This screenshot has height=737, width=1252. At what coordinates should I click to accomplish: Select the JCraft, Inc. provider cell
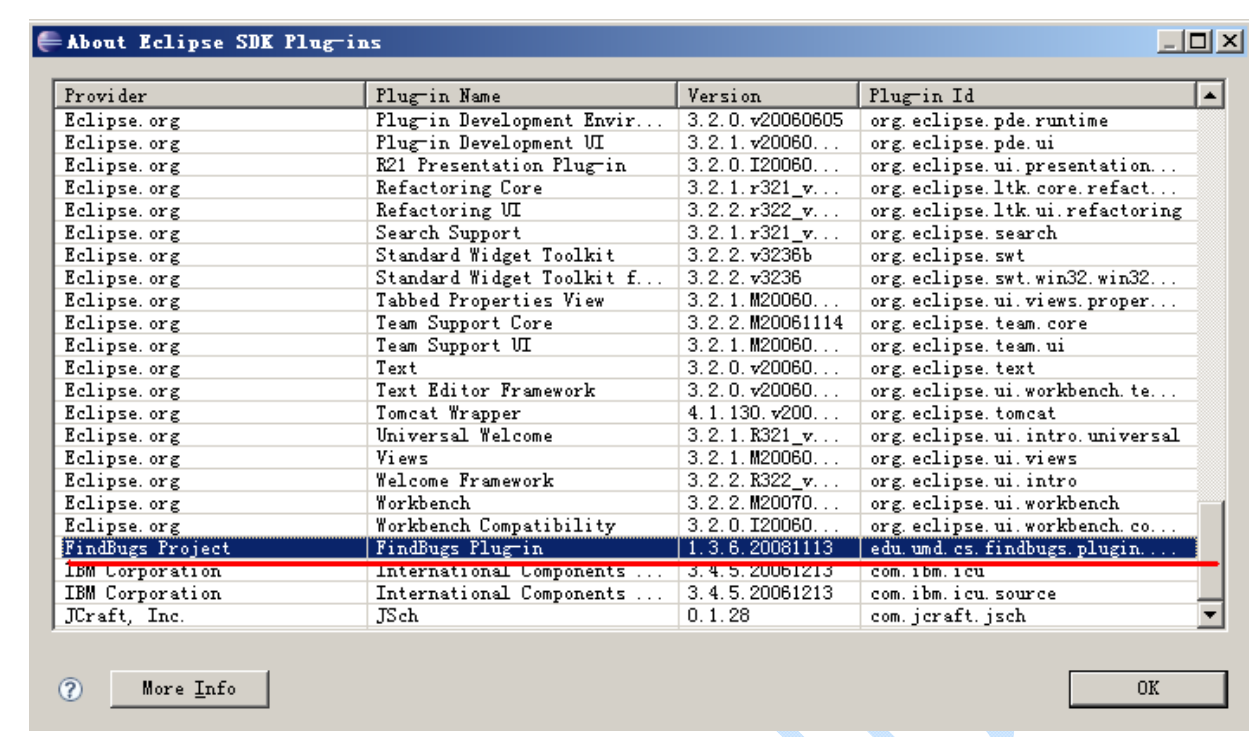pos(125,616)
